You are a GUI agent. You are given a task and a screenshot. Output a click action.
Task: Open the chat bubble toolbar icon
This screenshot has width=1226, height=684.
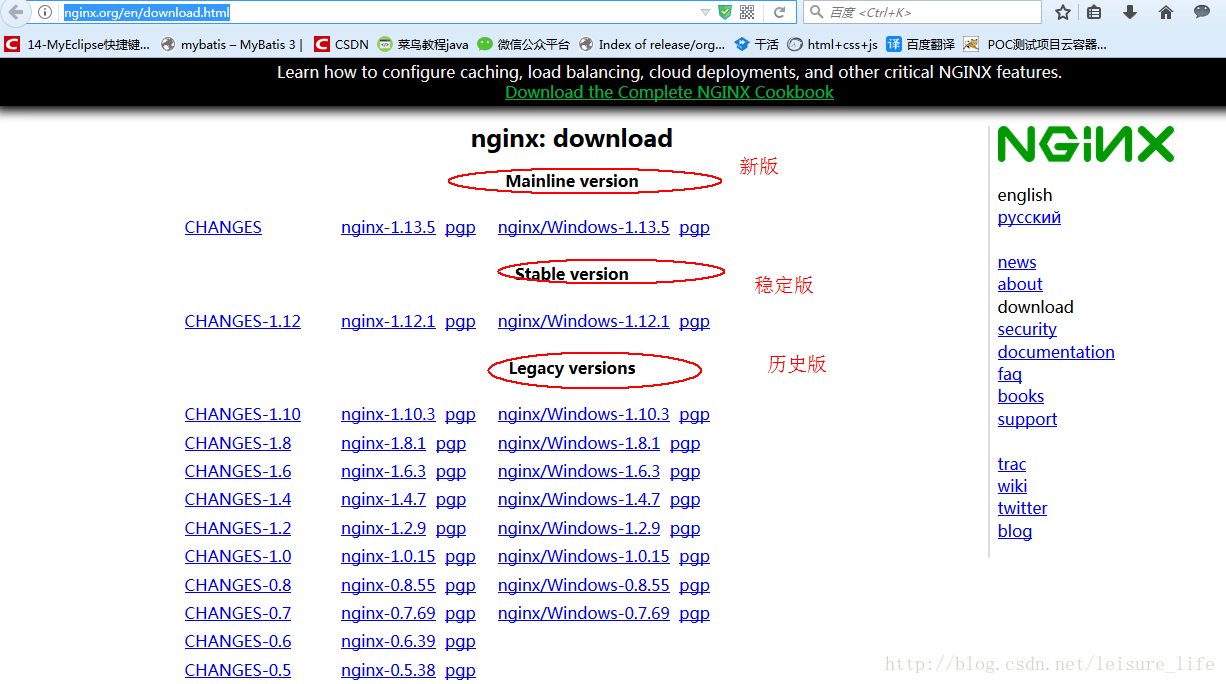click(1202, 13)
